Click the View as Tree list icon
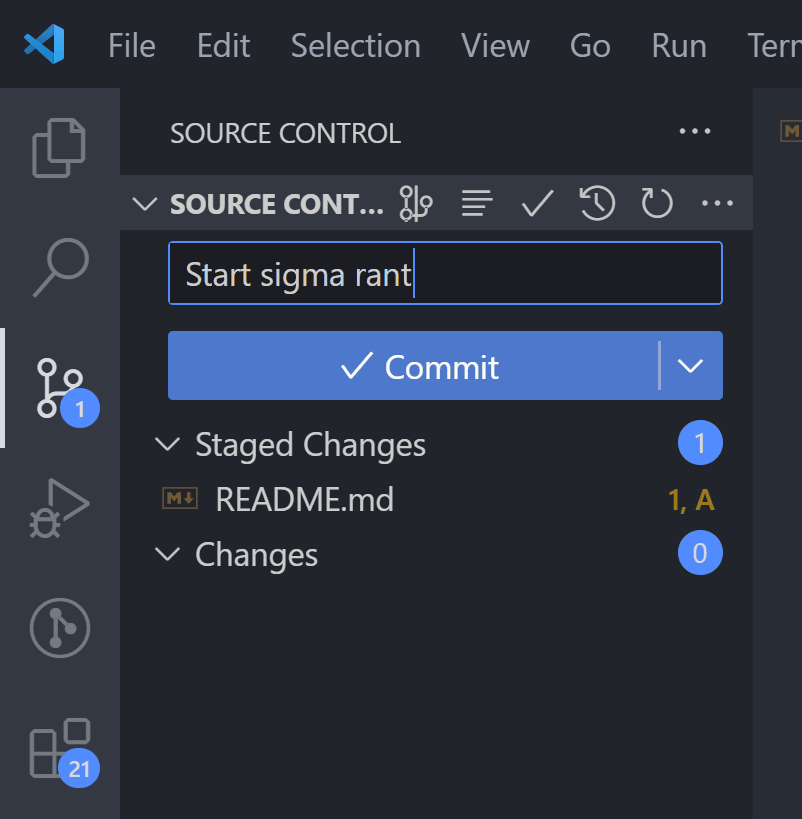 pos(477,204)
